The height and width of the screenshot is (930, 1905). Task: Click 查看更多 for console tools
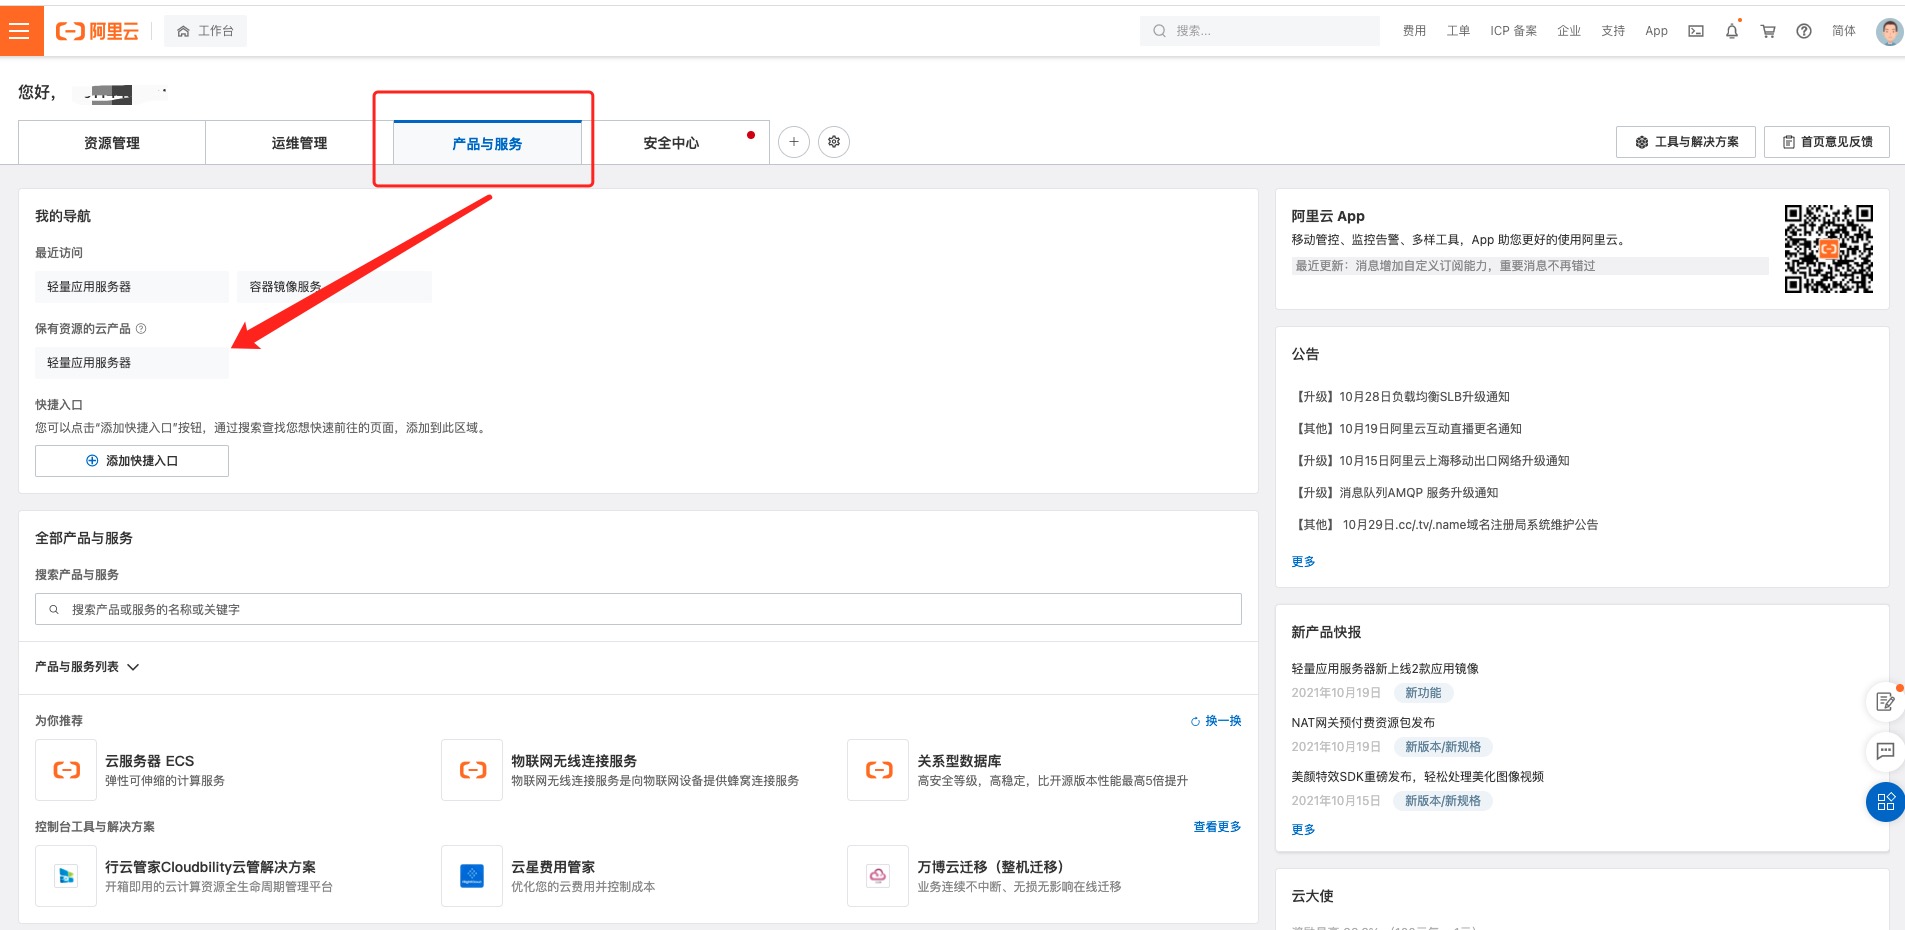1217,827
